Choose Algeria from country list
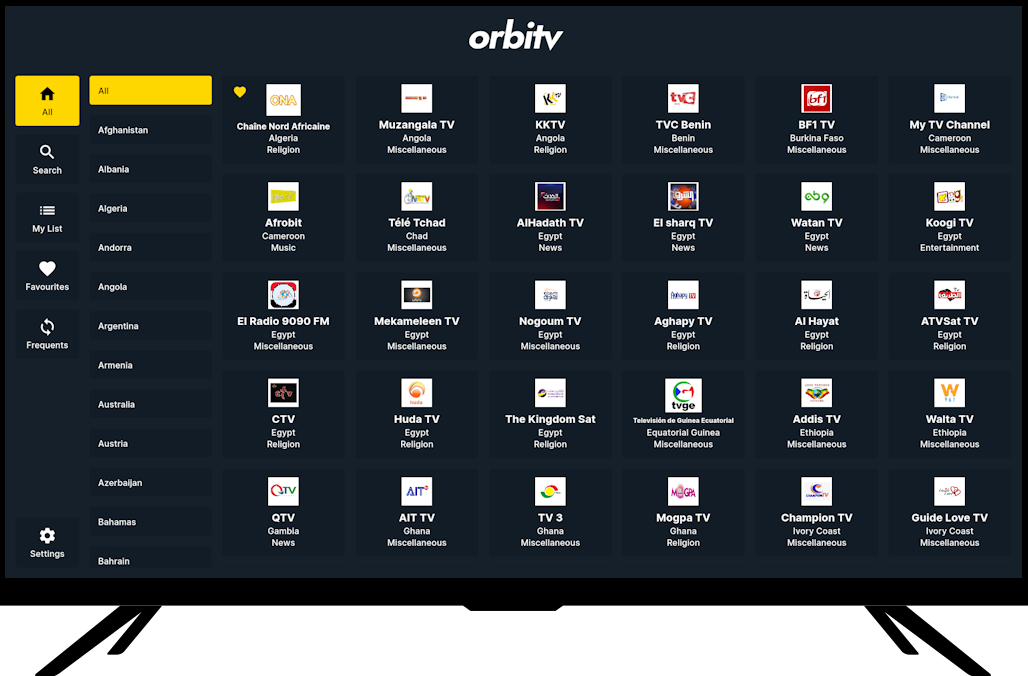 point(150,208)
